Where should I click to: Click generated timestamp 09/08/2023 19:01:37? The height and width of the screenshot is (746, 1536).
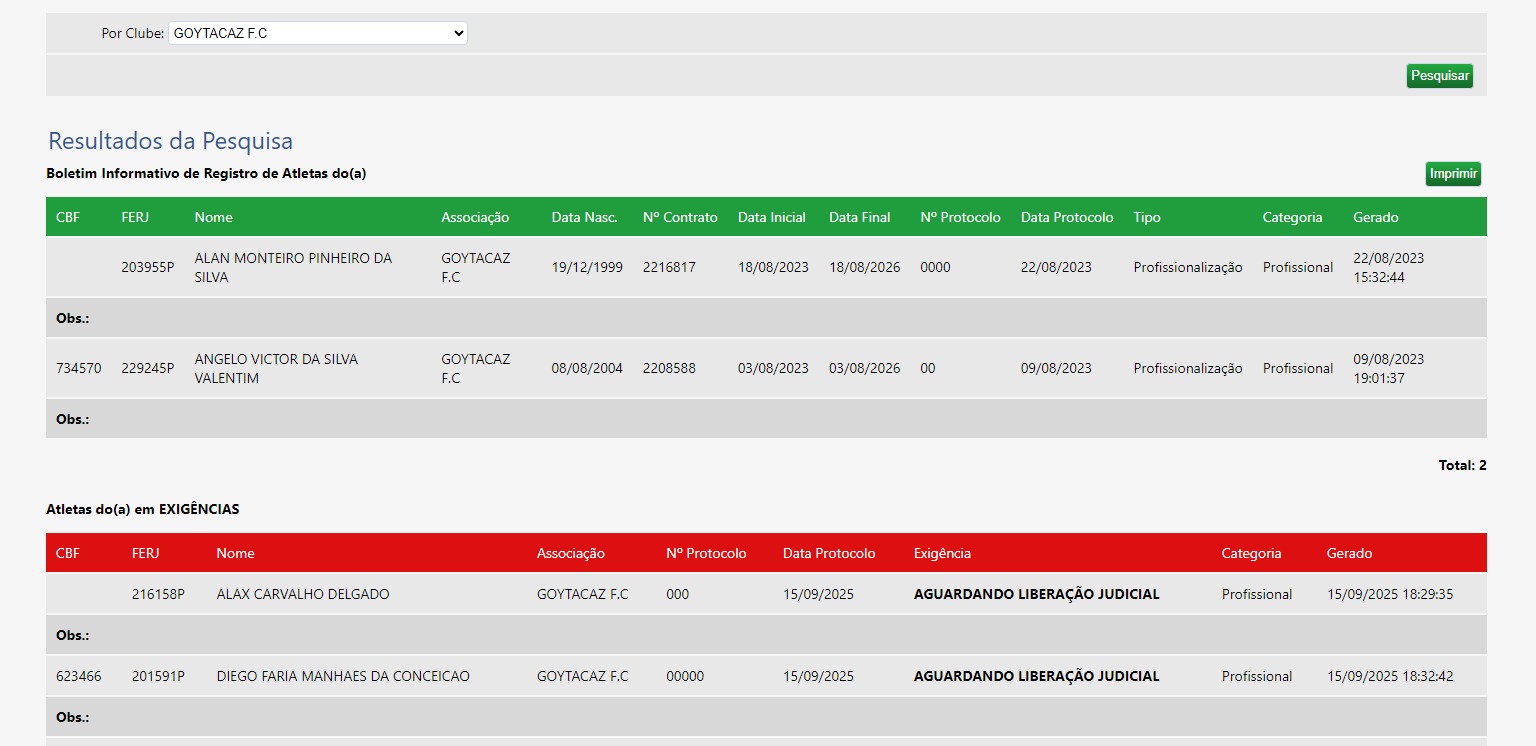point(1389,368)
